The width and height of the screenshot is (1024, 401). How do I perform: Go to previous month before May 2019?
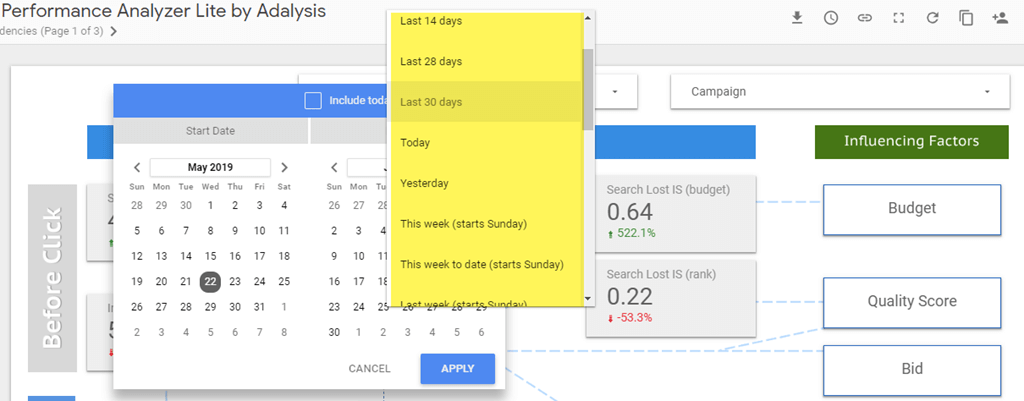coord(137,168)
